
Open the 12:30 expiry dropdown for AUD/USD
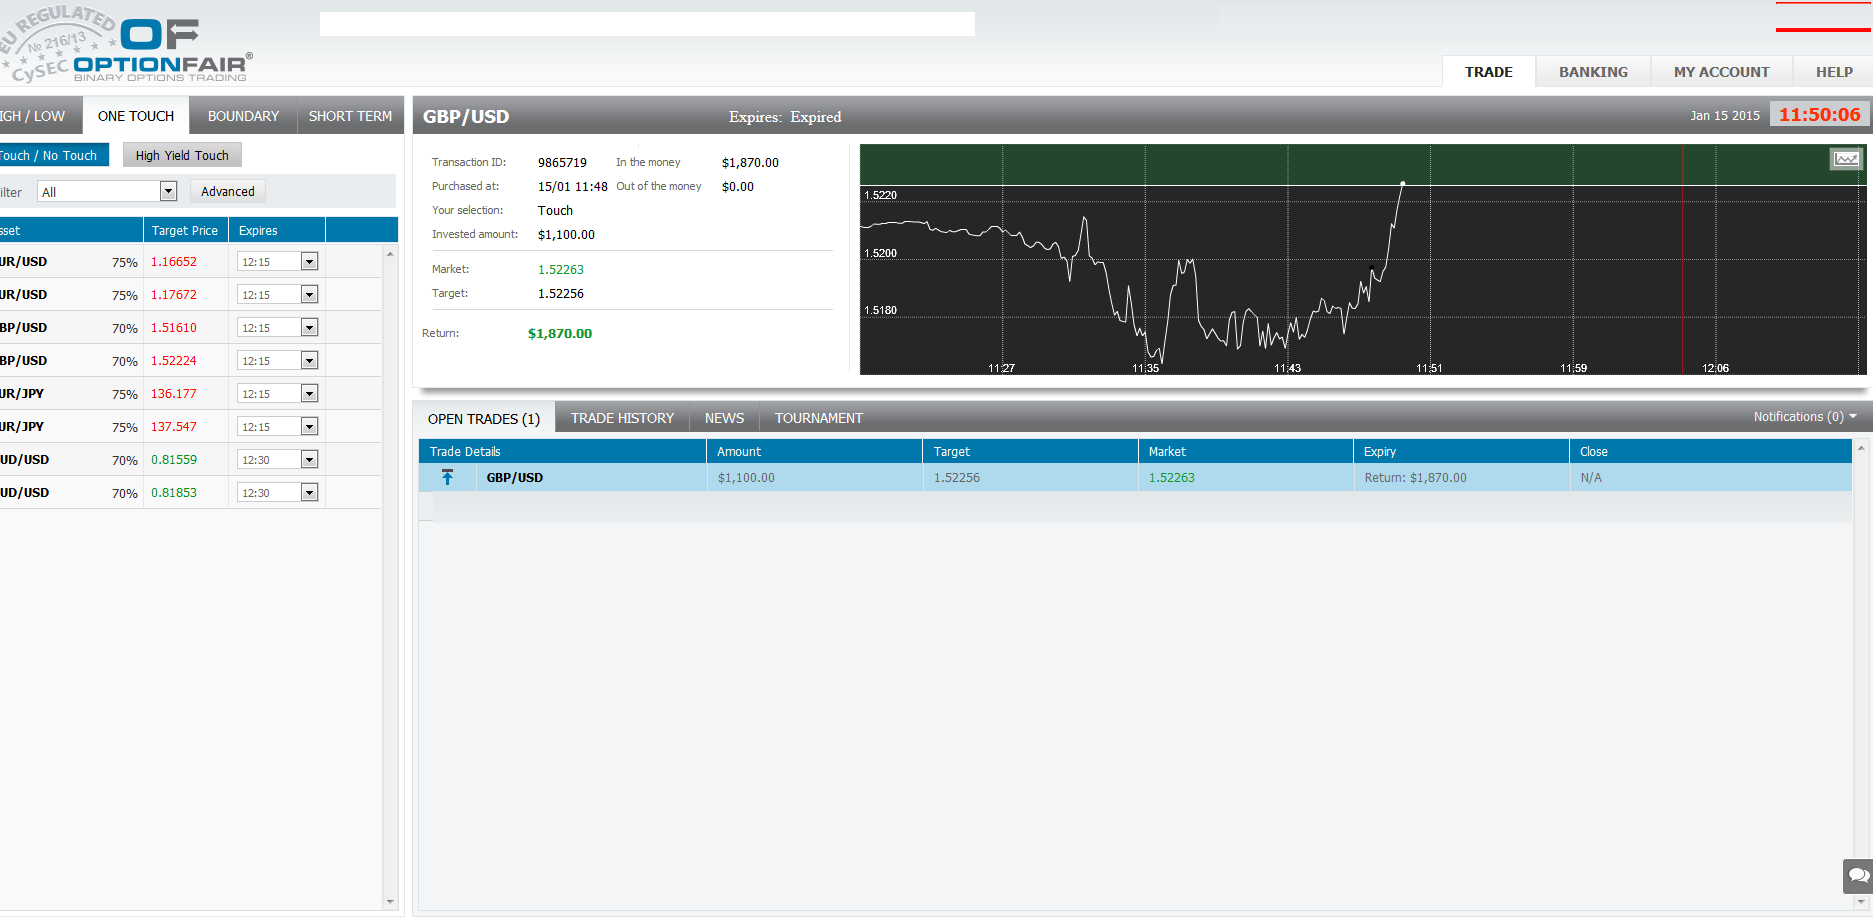click(309, 459)
